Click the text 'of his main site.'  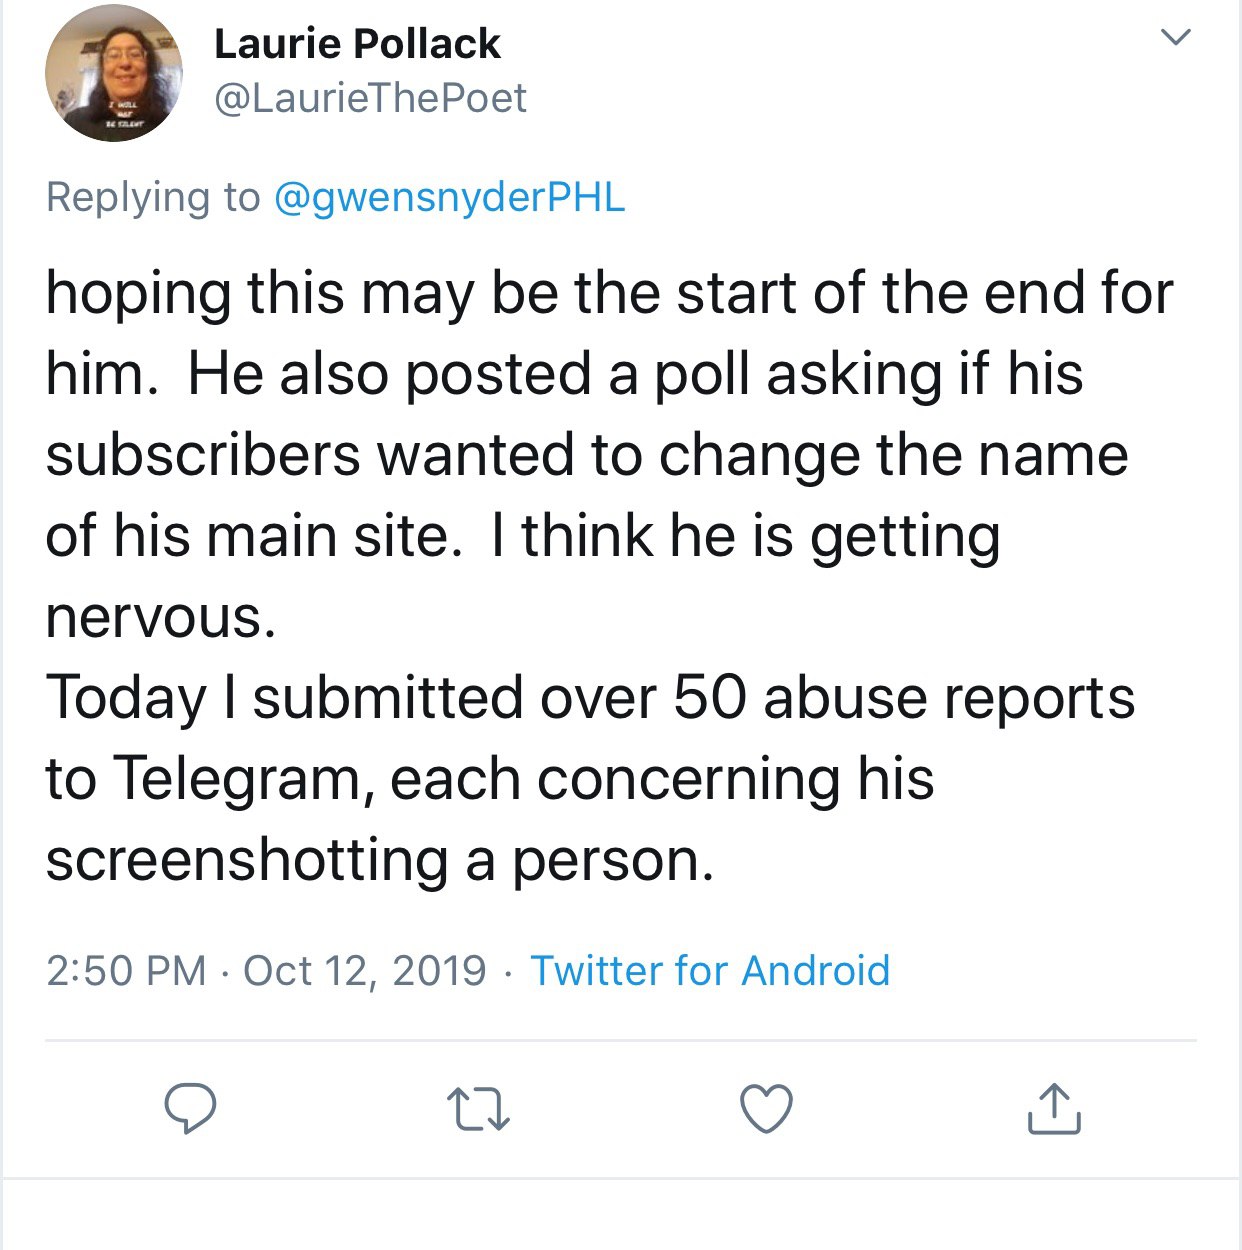254,536
